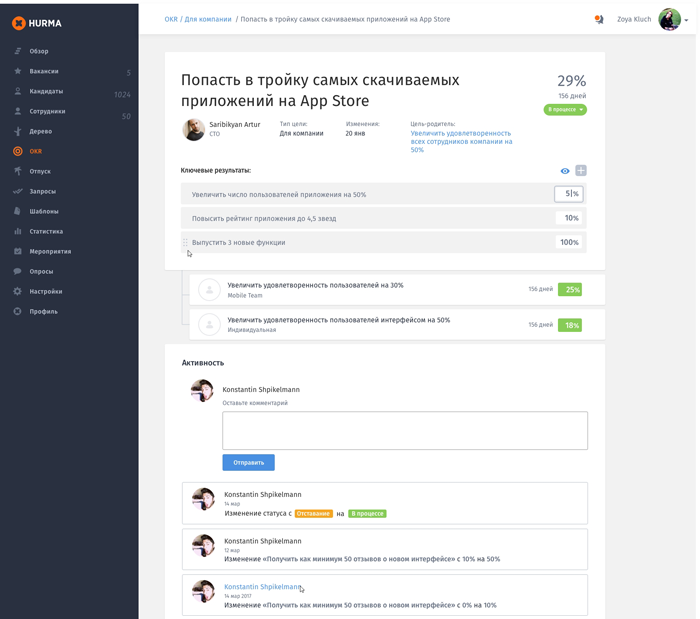This screenshot has height=619, width=700.
Task: Open Обзор menu item label
Action: click(39, 51)
